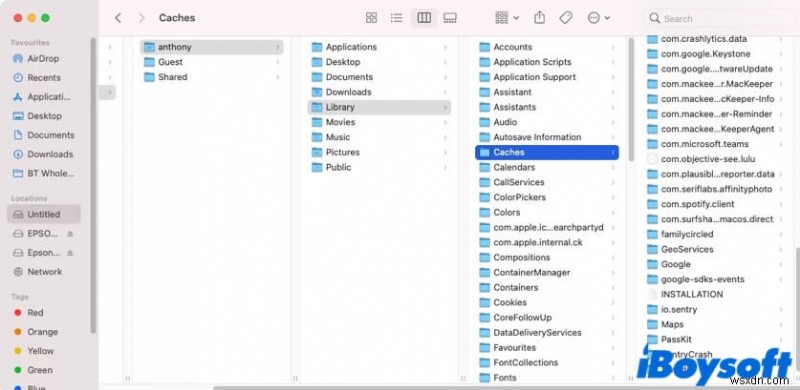The image size is (800, 390).
Task: Expand the Shared folder chevron
Action: tap(278, 77)
